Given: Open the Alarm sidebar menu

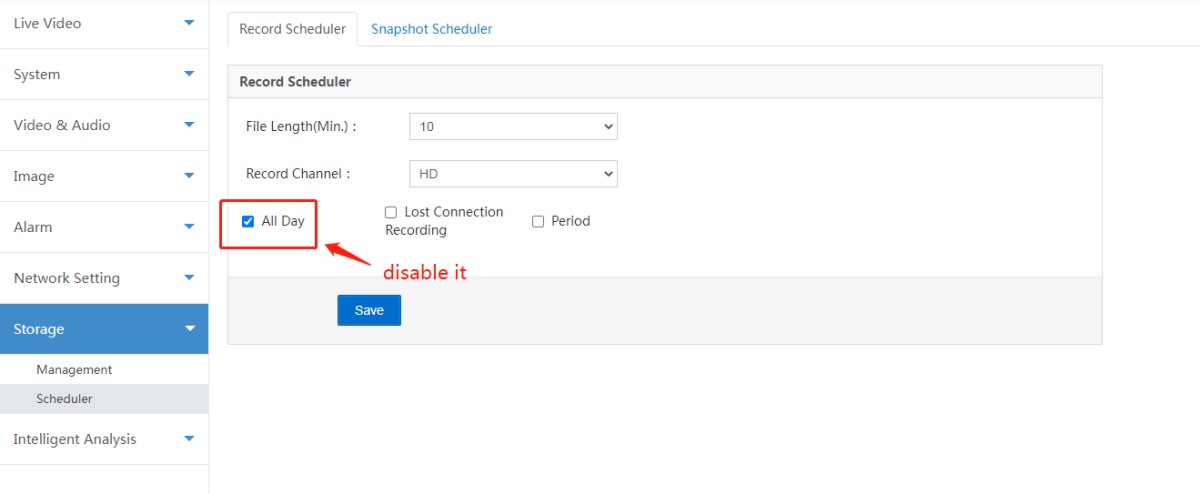Looking at the screenshot, I should 33,227.
